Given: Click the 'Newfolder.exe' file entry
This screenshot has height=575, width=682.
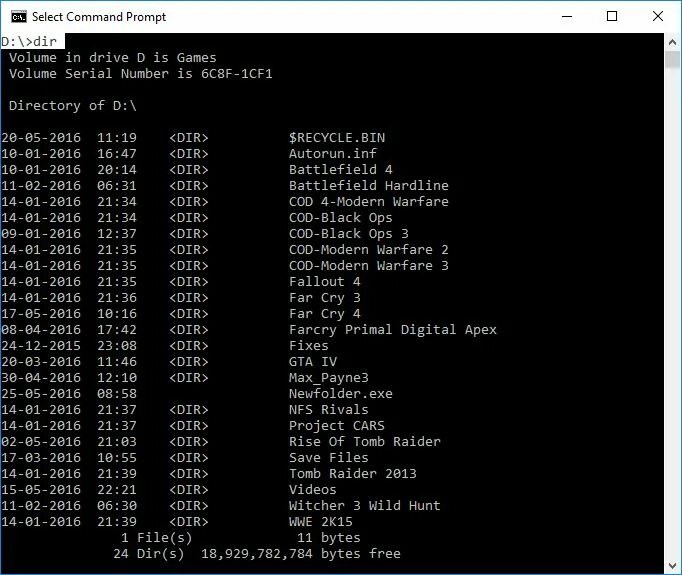Looking at the screenshot, I should (x=341, y=394).
